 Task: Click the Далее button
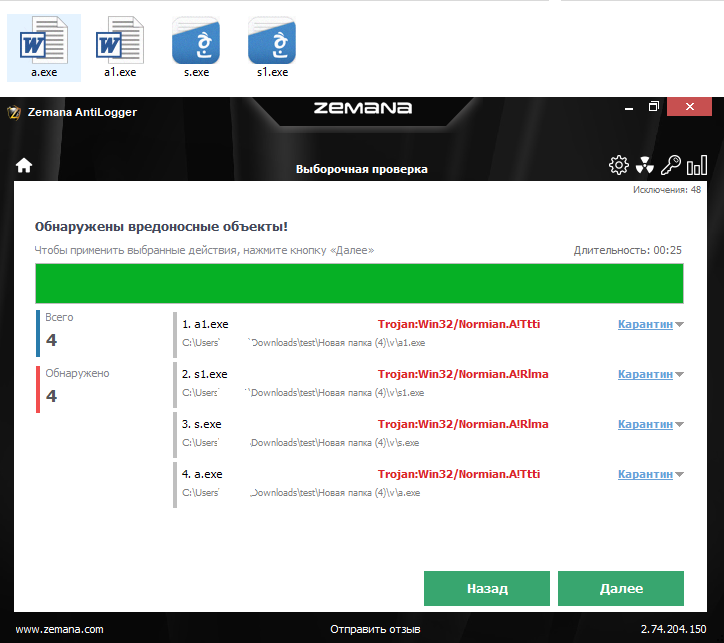coord(621,589)
